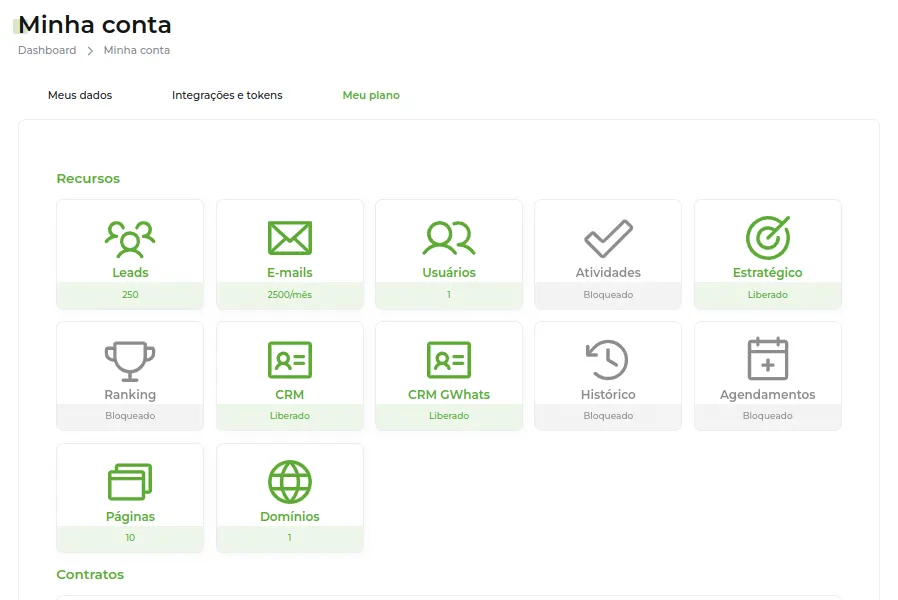Viewport: 898px width, 600px height.
Task: Click the Usuários count value 1
Action: click(449, 294)
